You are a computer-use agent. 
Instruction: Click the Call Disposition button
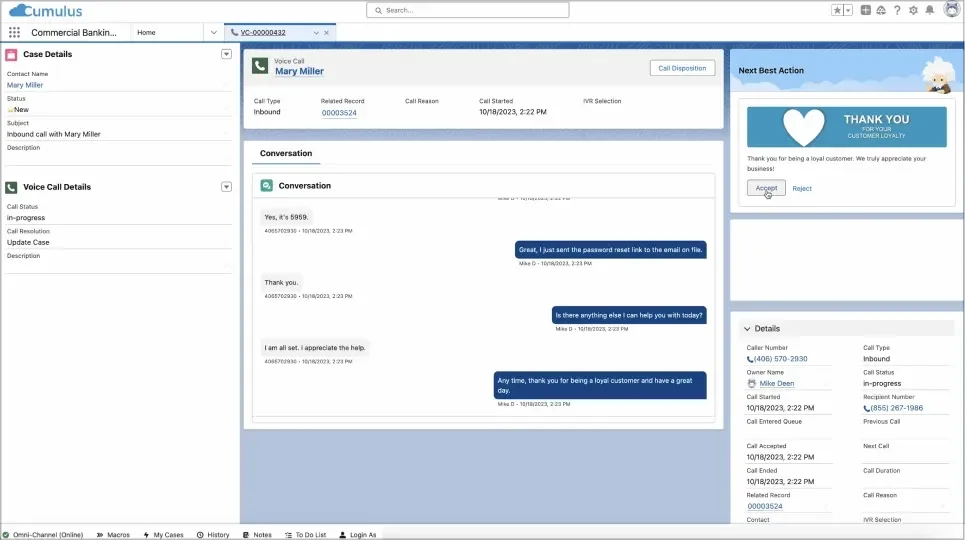pos(682,68)
